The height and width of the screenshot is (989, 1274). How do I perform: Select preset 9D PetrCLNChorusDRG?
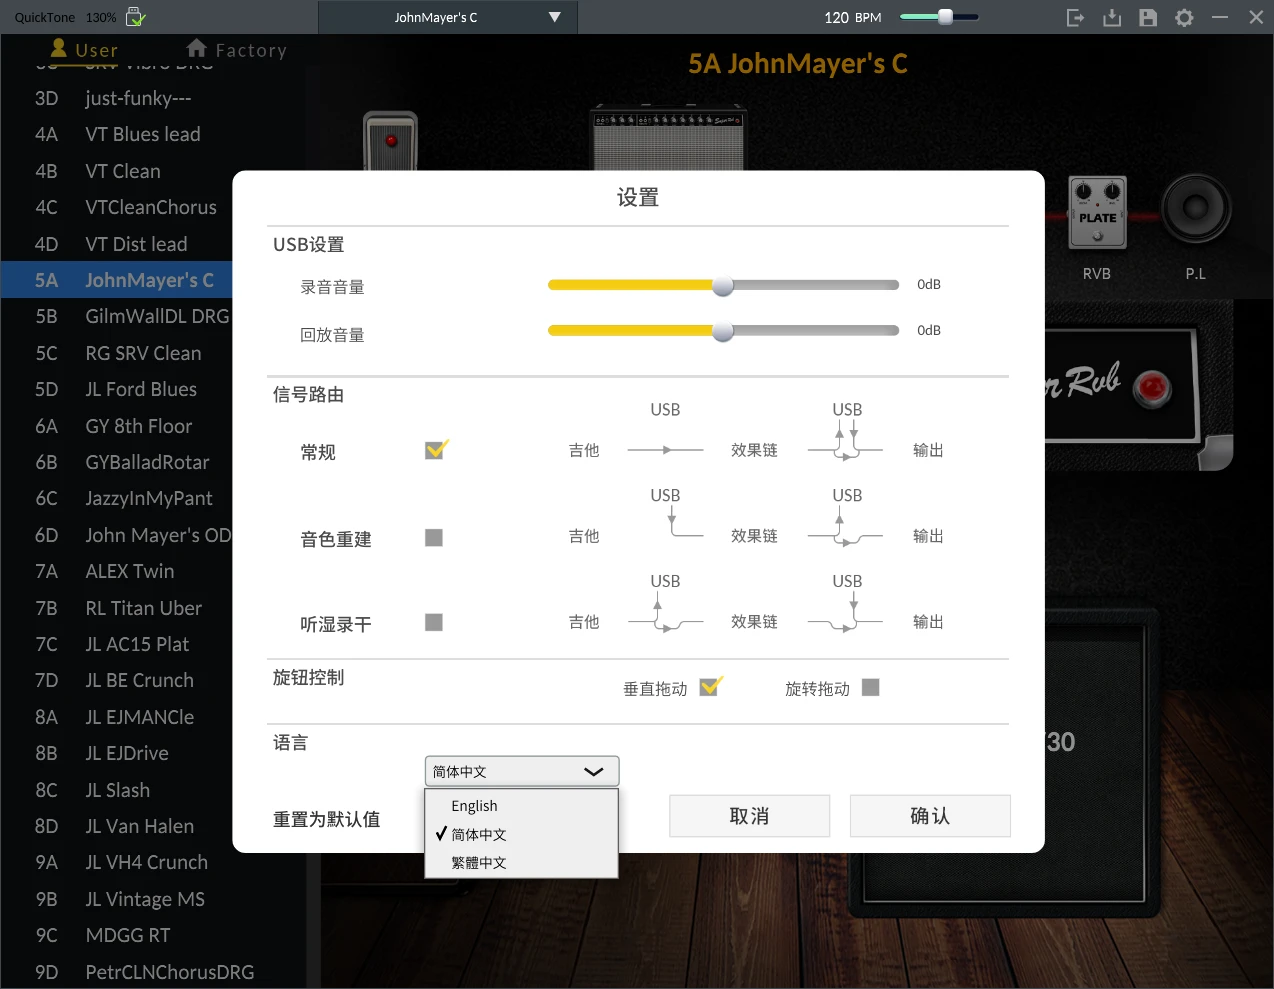pyautogui.click(x=153, y=972)
